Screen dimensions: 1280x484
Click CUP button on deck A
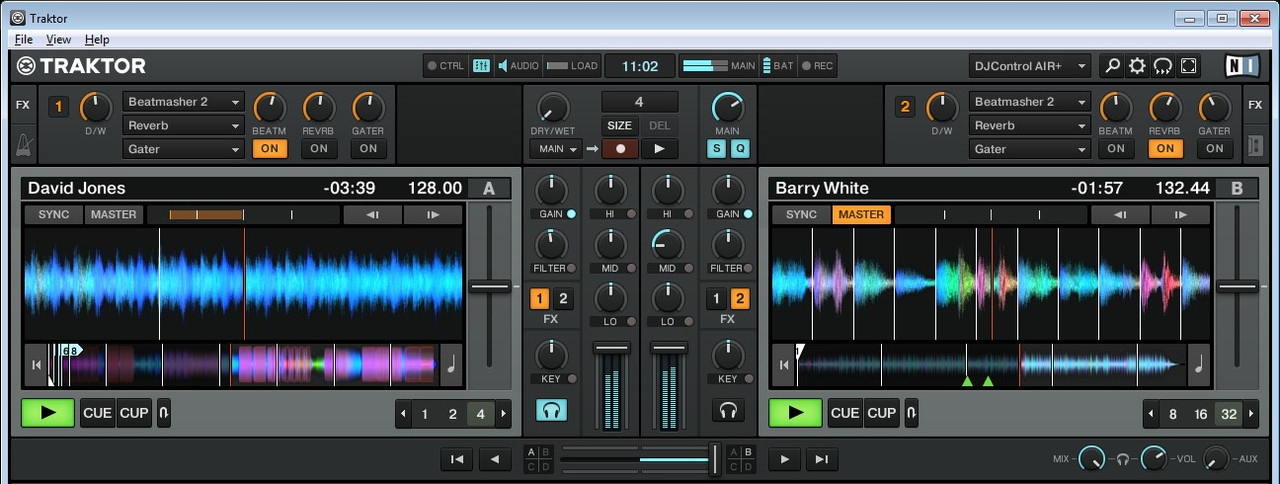pos(134,413)
